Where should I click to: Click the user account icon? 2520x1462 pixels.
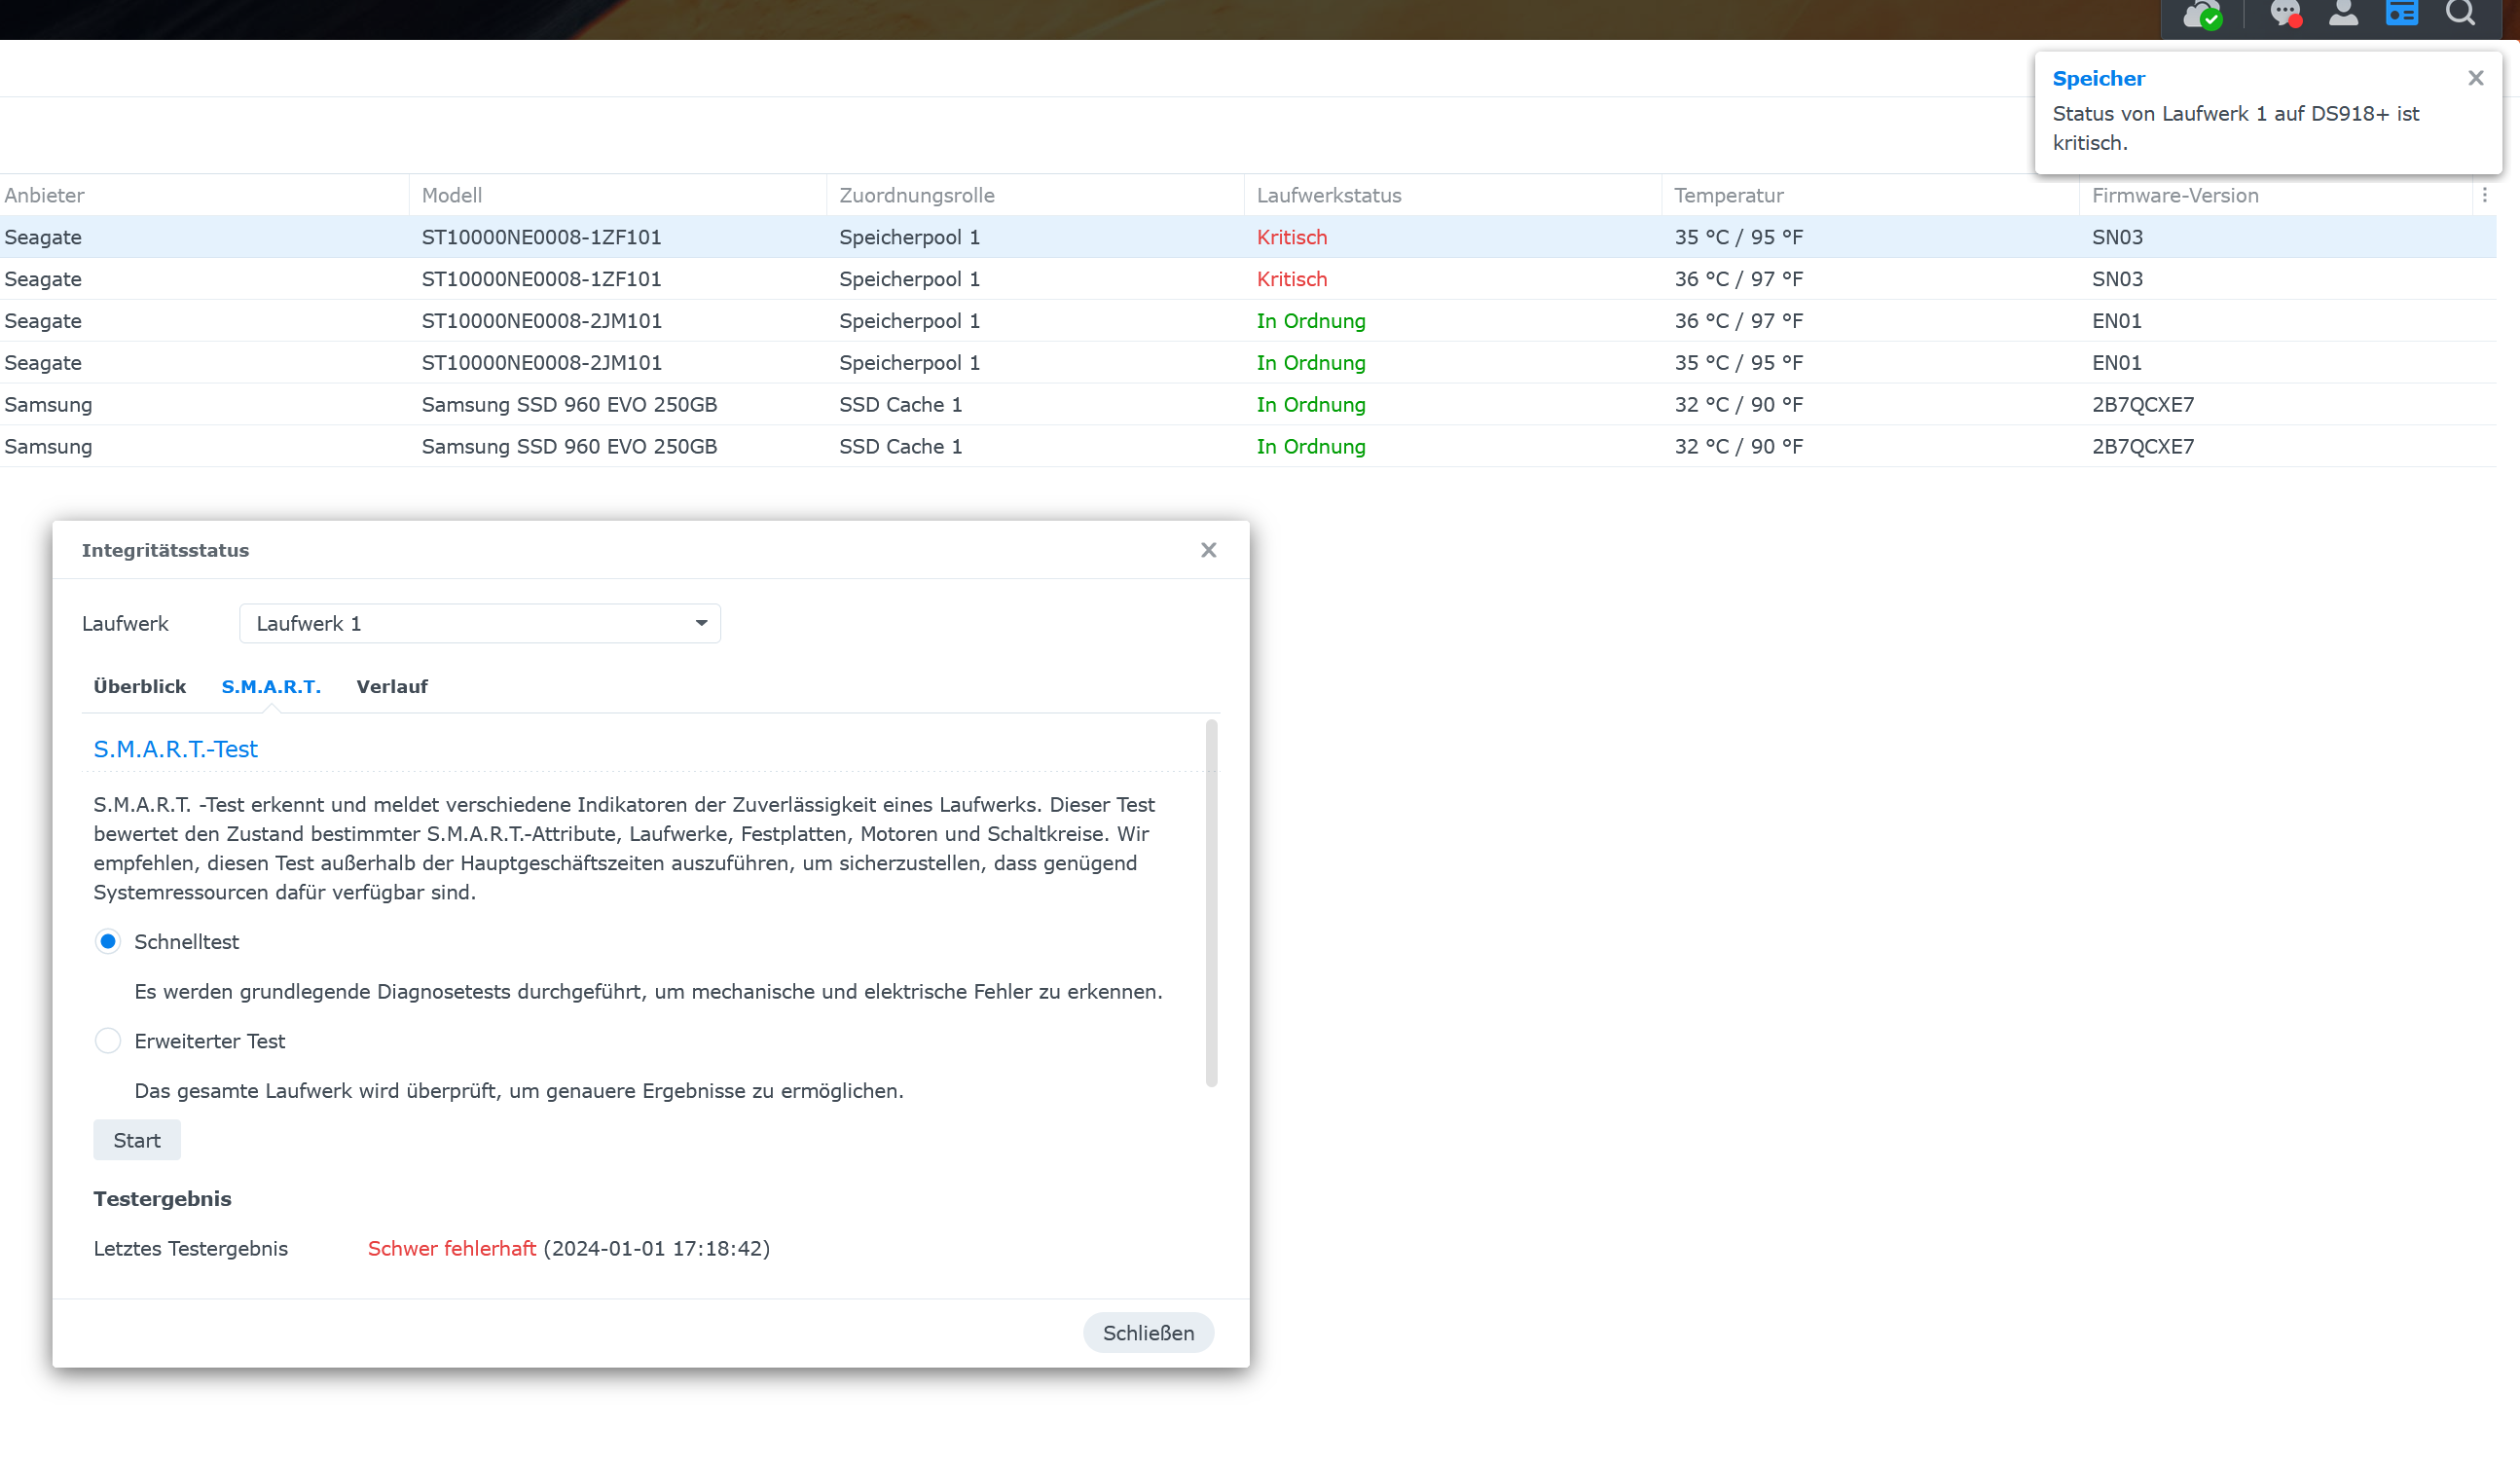[x=2343, y=14]
